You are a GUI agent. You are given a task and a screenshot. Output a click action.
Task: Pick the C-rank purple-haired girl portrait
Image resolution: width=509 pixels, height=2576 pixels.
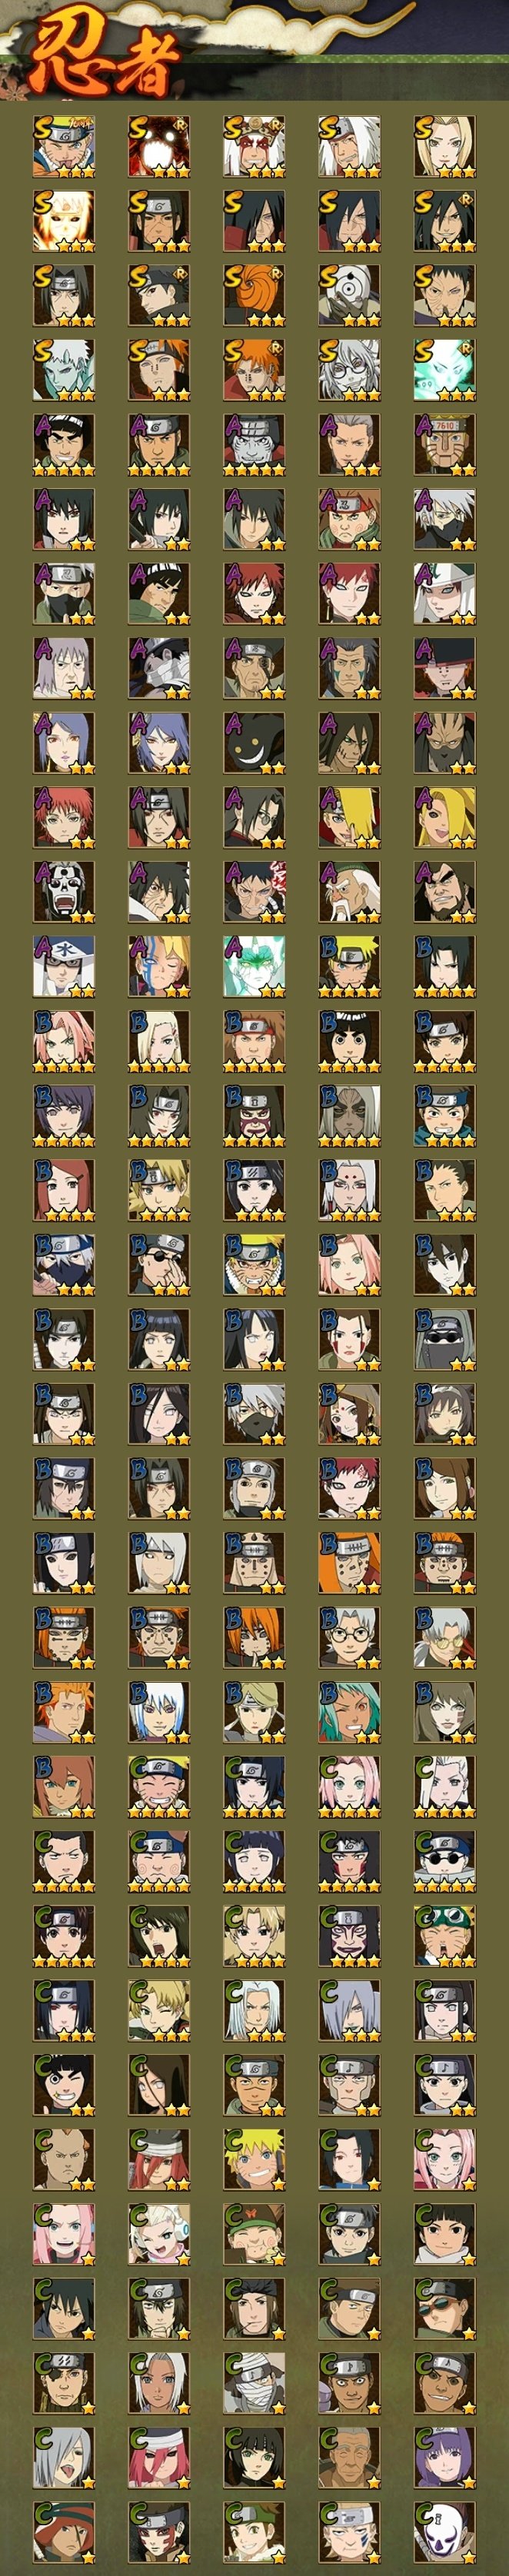click(x=445, y=2458)
